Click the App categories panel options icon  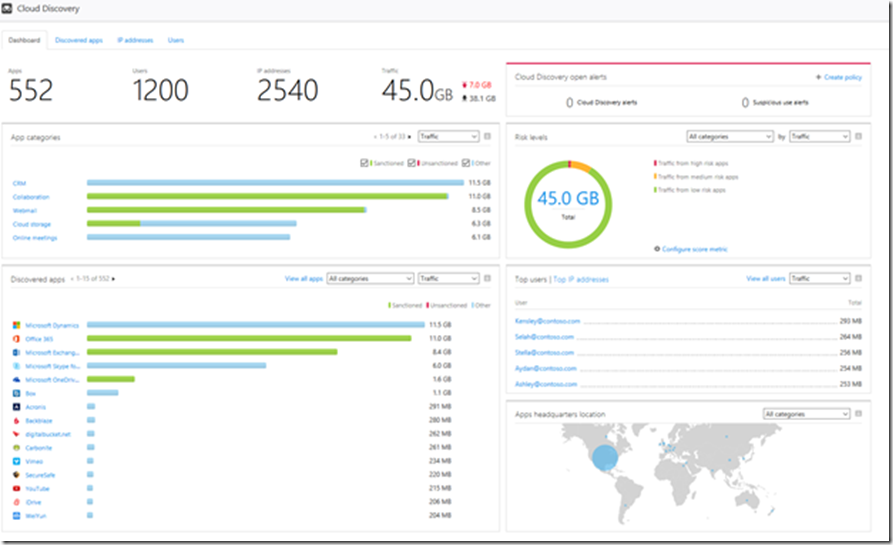pos(488,136)
